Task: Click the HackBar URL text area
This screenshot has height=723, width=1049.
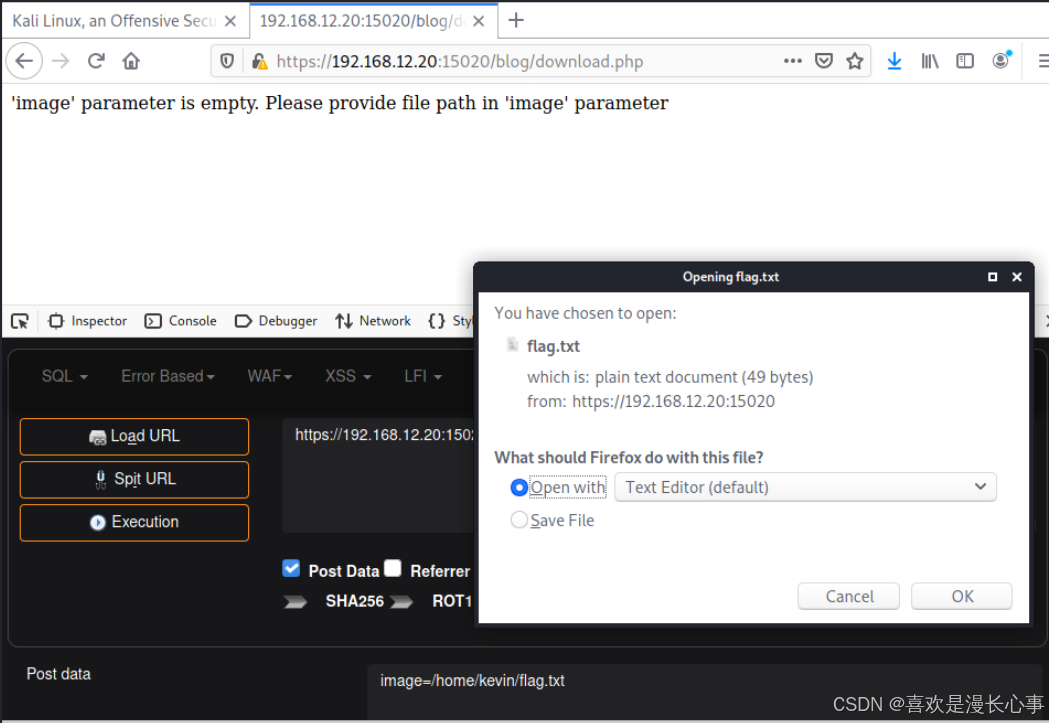Action: pos(378,476)
